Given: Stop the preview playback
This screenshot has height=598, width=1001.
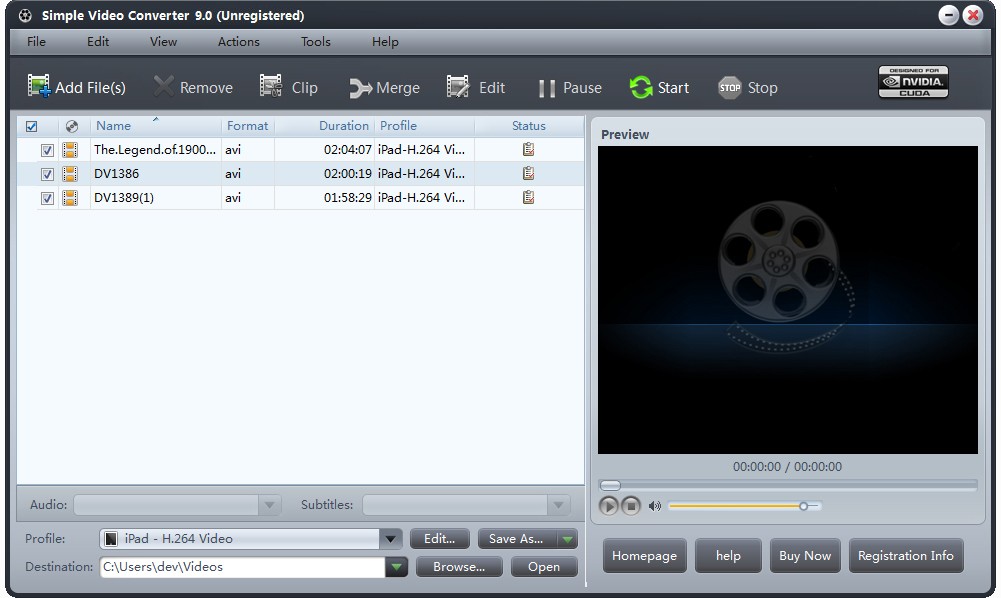Looking at the screenshot, I should (x=631, y=506).
